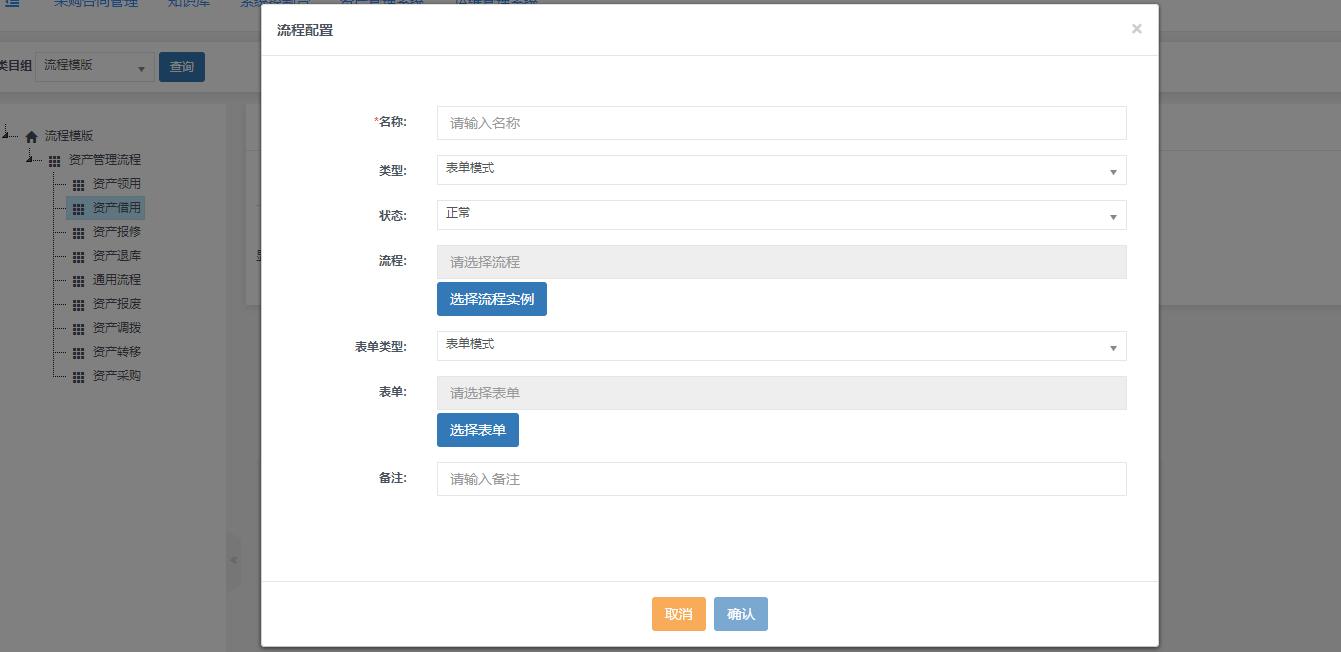The height and width of the screenshot is (652, 1341).
Task: Collapse the left panel using the arrow handle
Action: pos(233,560)
